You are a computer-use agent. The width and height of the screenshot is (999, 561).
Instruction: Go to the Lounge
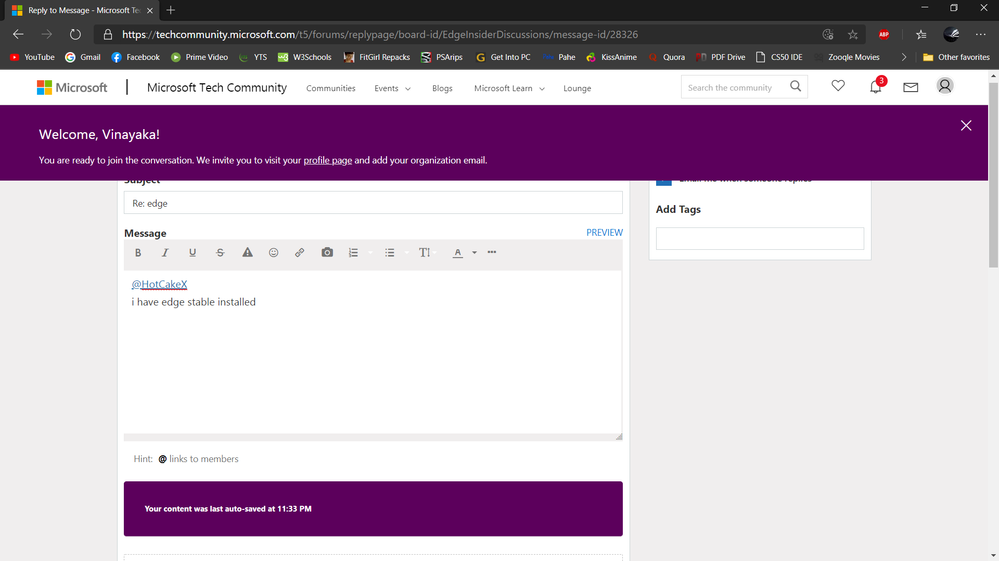point(577,89)
